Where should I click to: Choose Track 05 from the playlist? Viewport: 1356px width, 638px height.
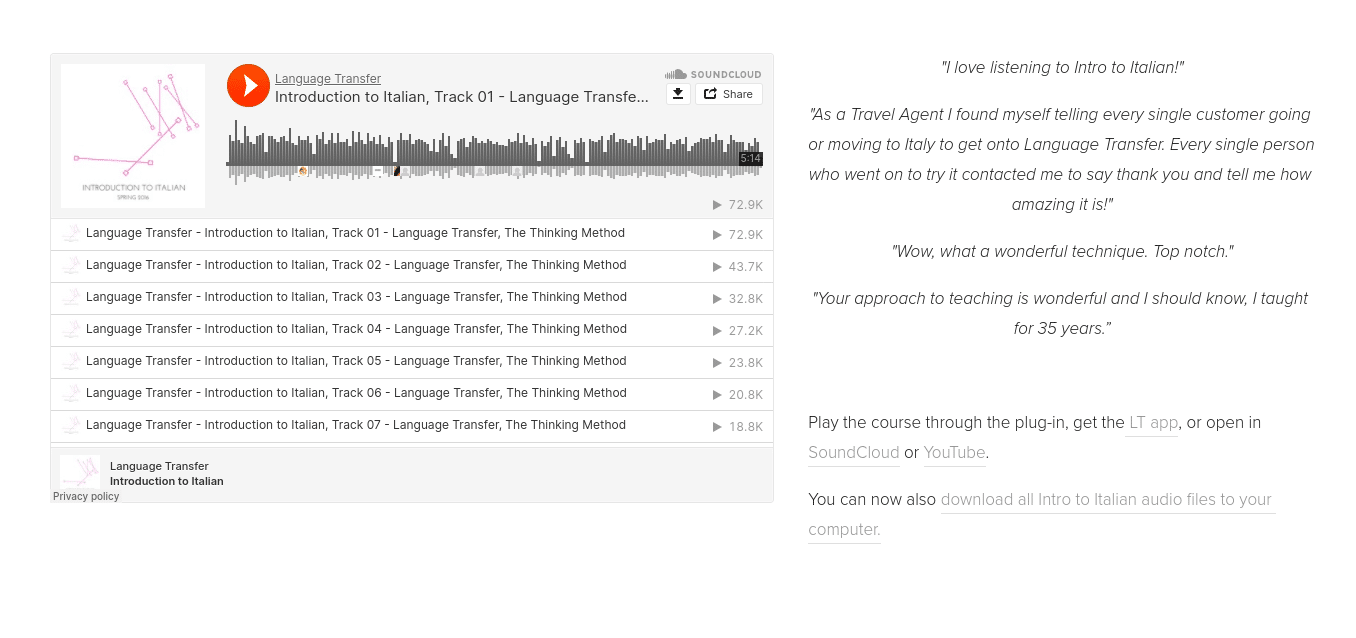coord(356,361)
